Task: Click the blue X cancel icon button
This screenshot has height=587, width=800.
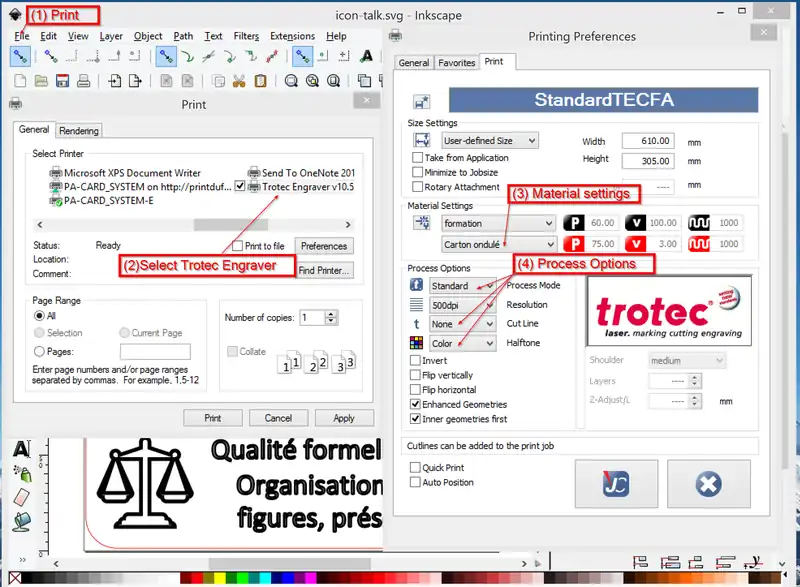Action: point(708,485)
